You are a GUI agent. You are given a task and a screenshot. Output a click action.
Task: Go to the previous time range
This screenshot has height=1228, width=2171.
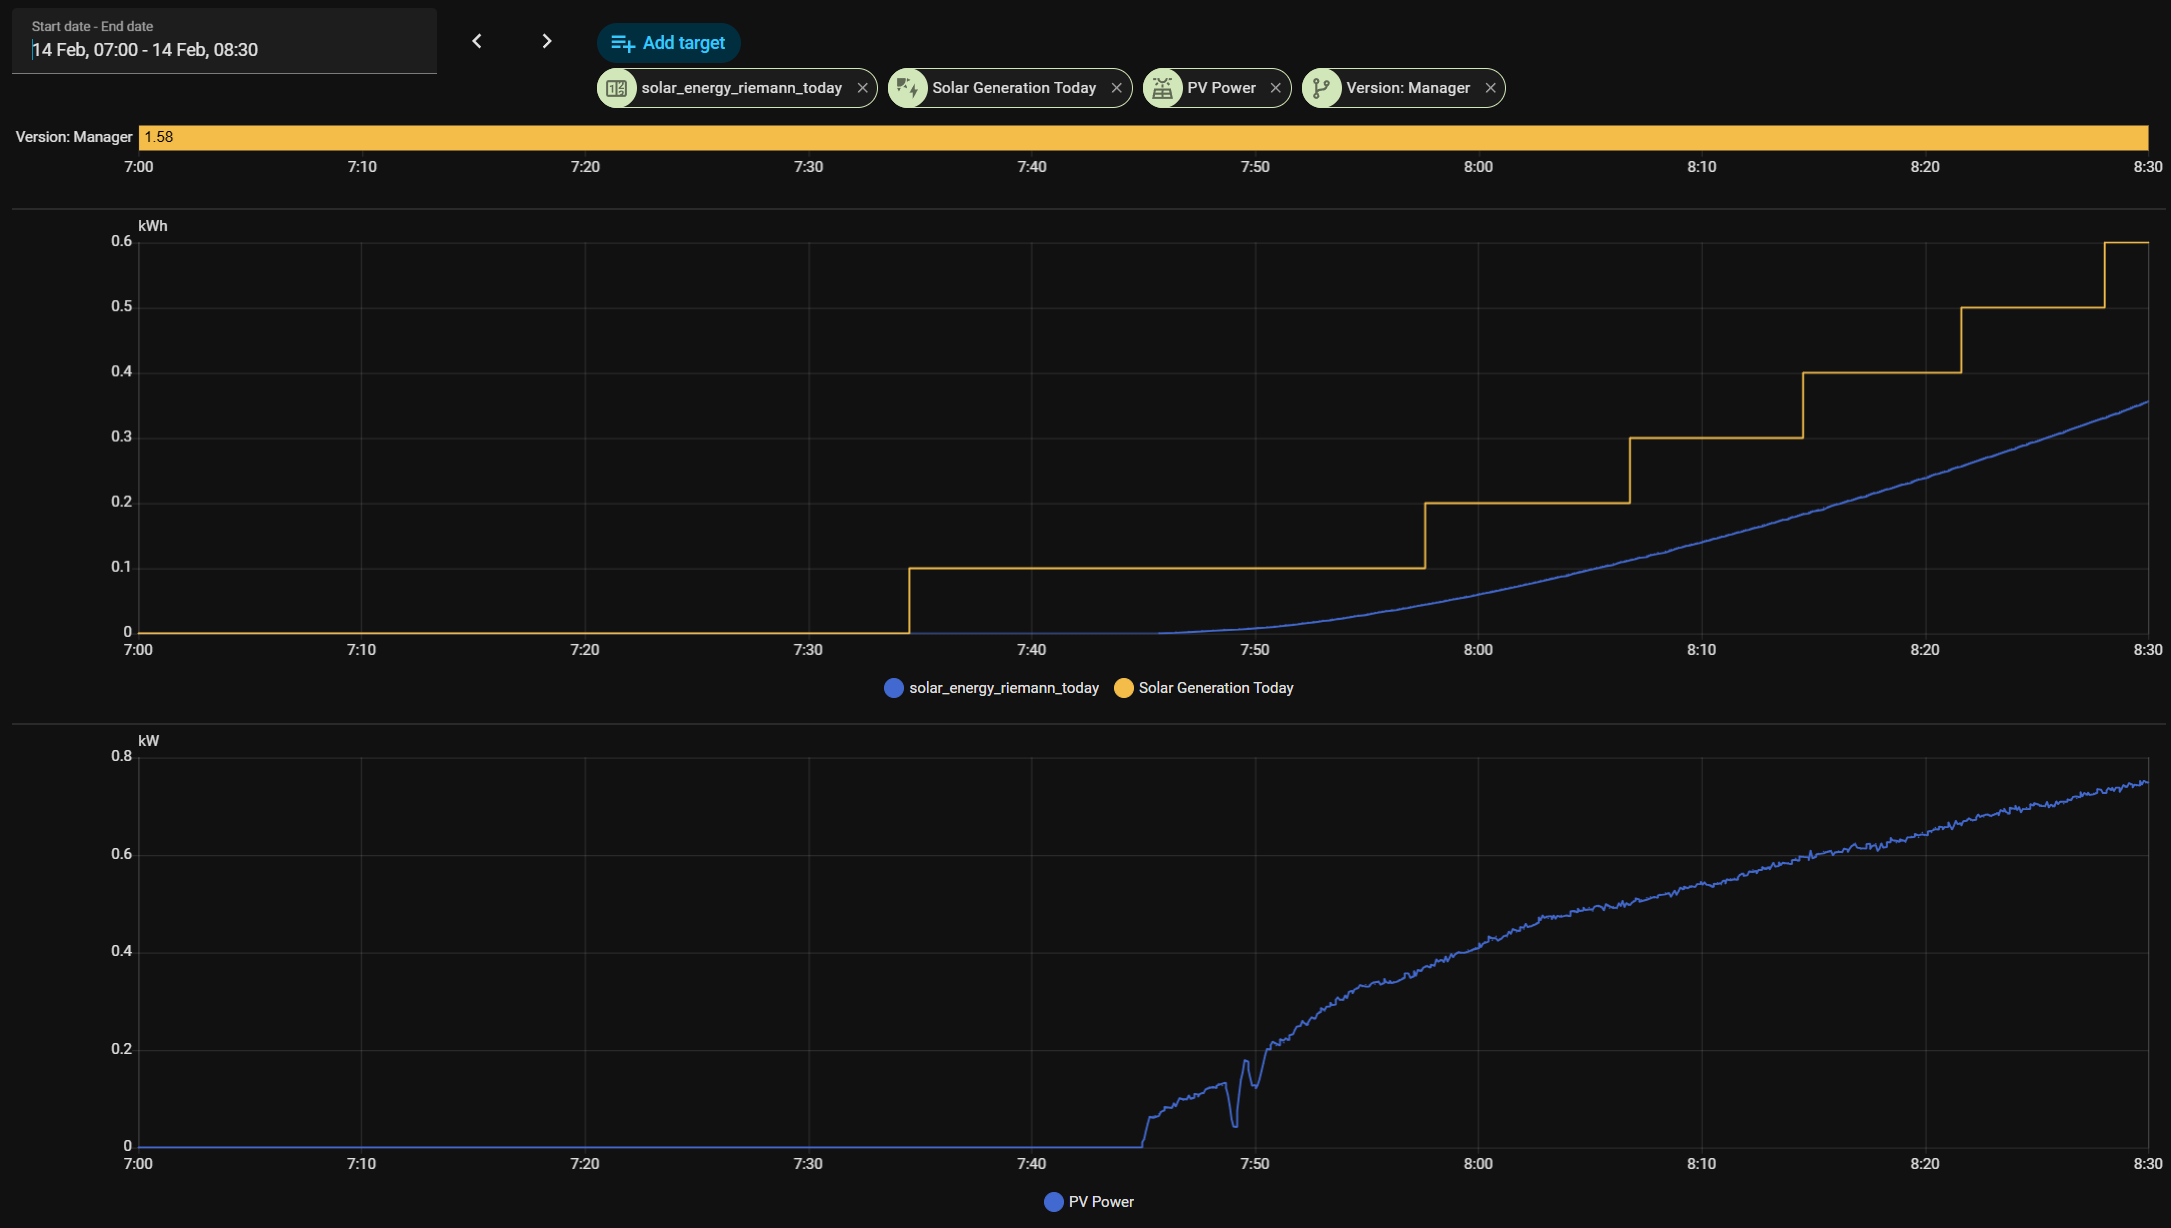pos(477,41)
